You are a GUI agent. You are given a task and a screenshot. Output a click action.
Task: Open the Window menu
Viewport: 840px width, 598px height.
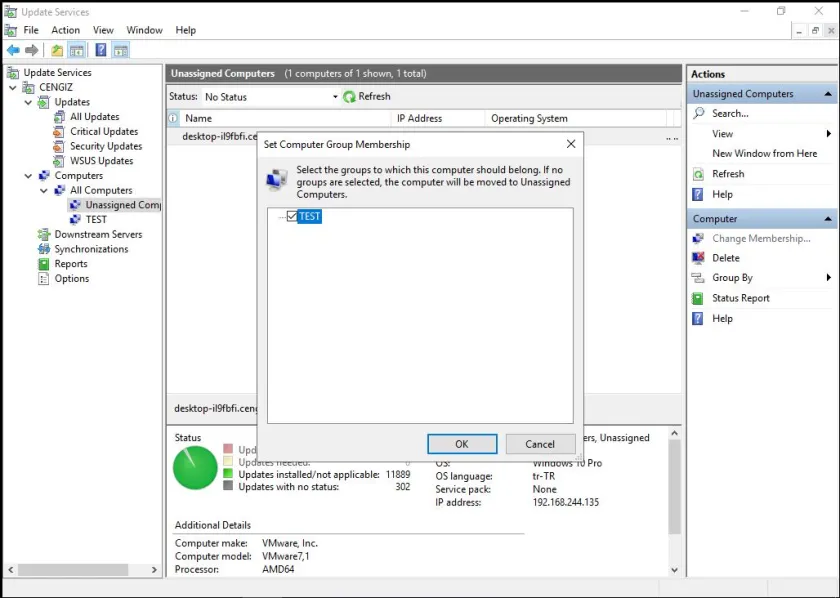click(144, 30)
